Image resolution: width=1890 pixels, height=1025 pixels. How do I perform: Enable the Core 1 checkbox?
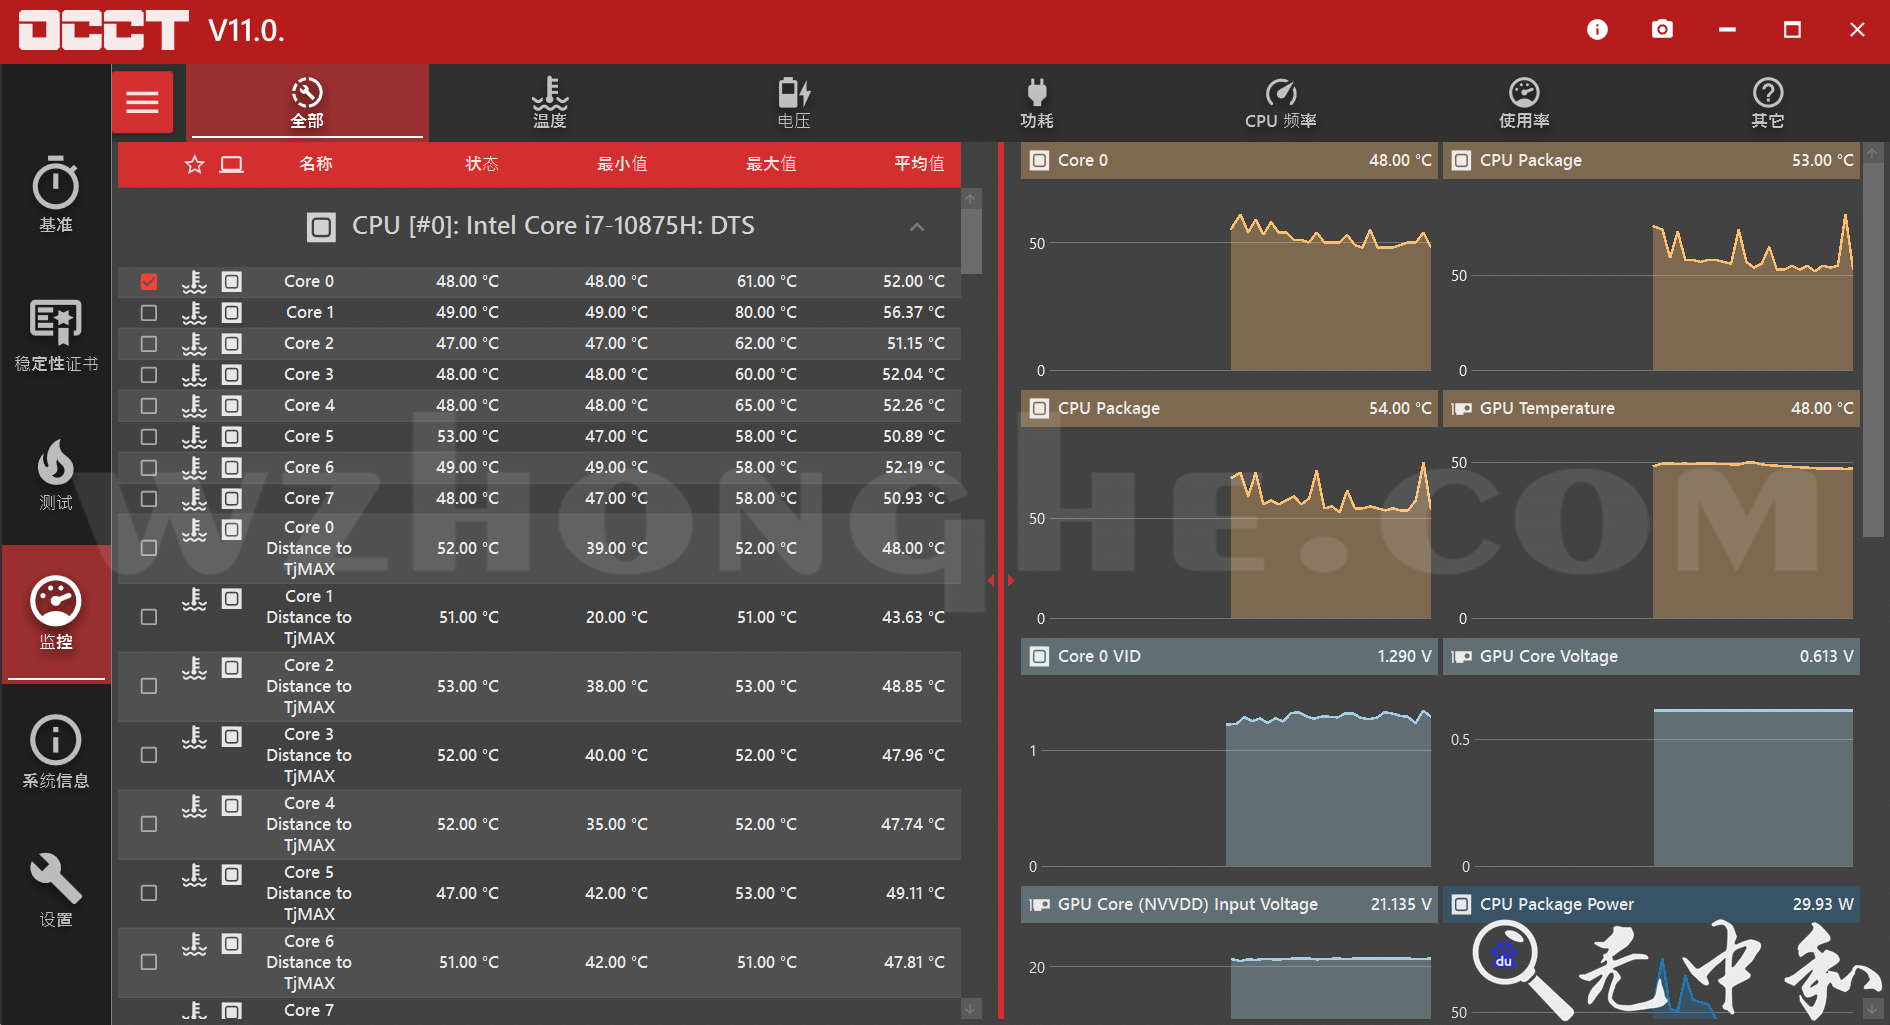(x=149, y=313)
